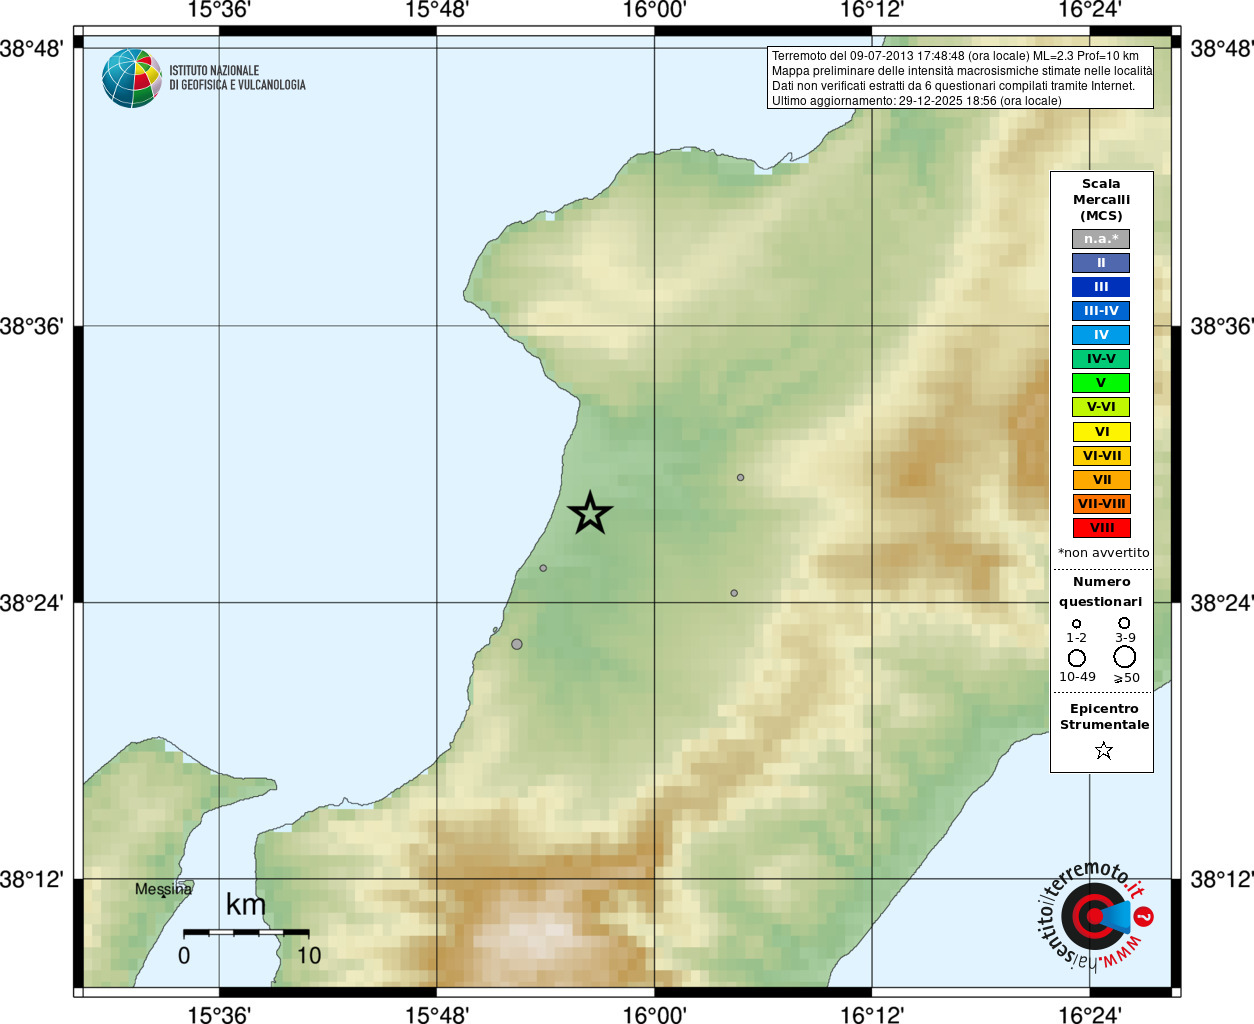Click the left axis label 38°24'
The image size is (1254, 1024).
pyautogui.click(x=32, y=603)
